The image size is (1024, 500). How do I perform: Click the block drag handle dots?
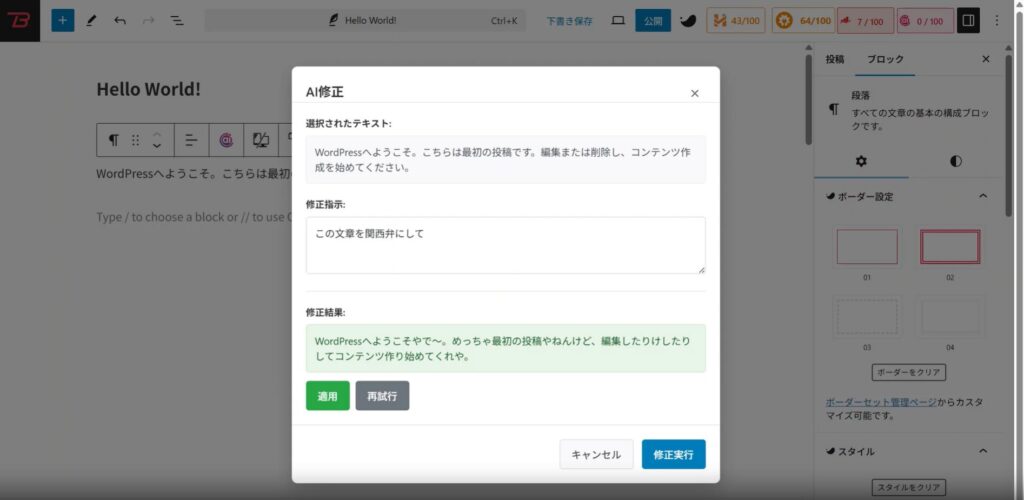pyautogui.click(x=135, y=140)
